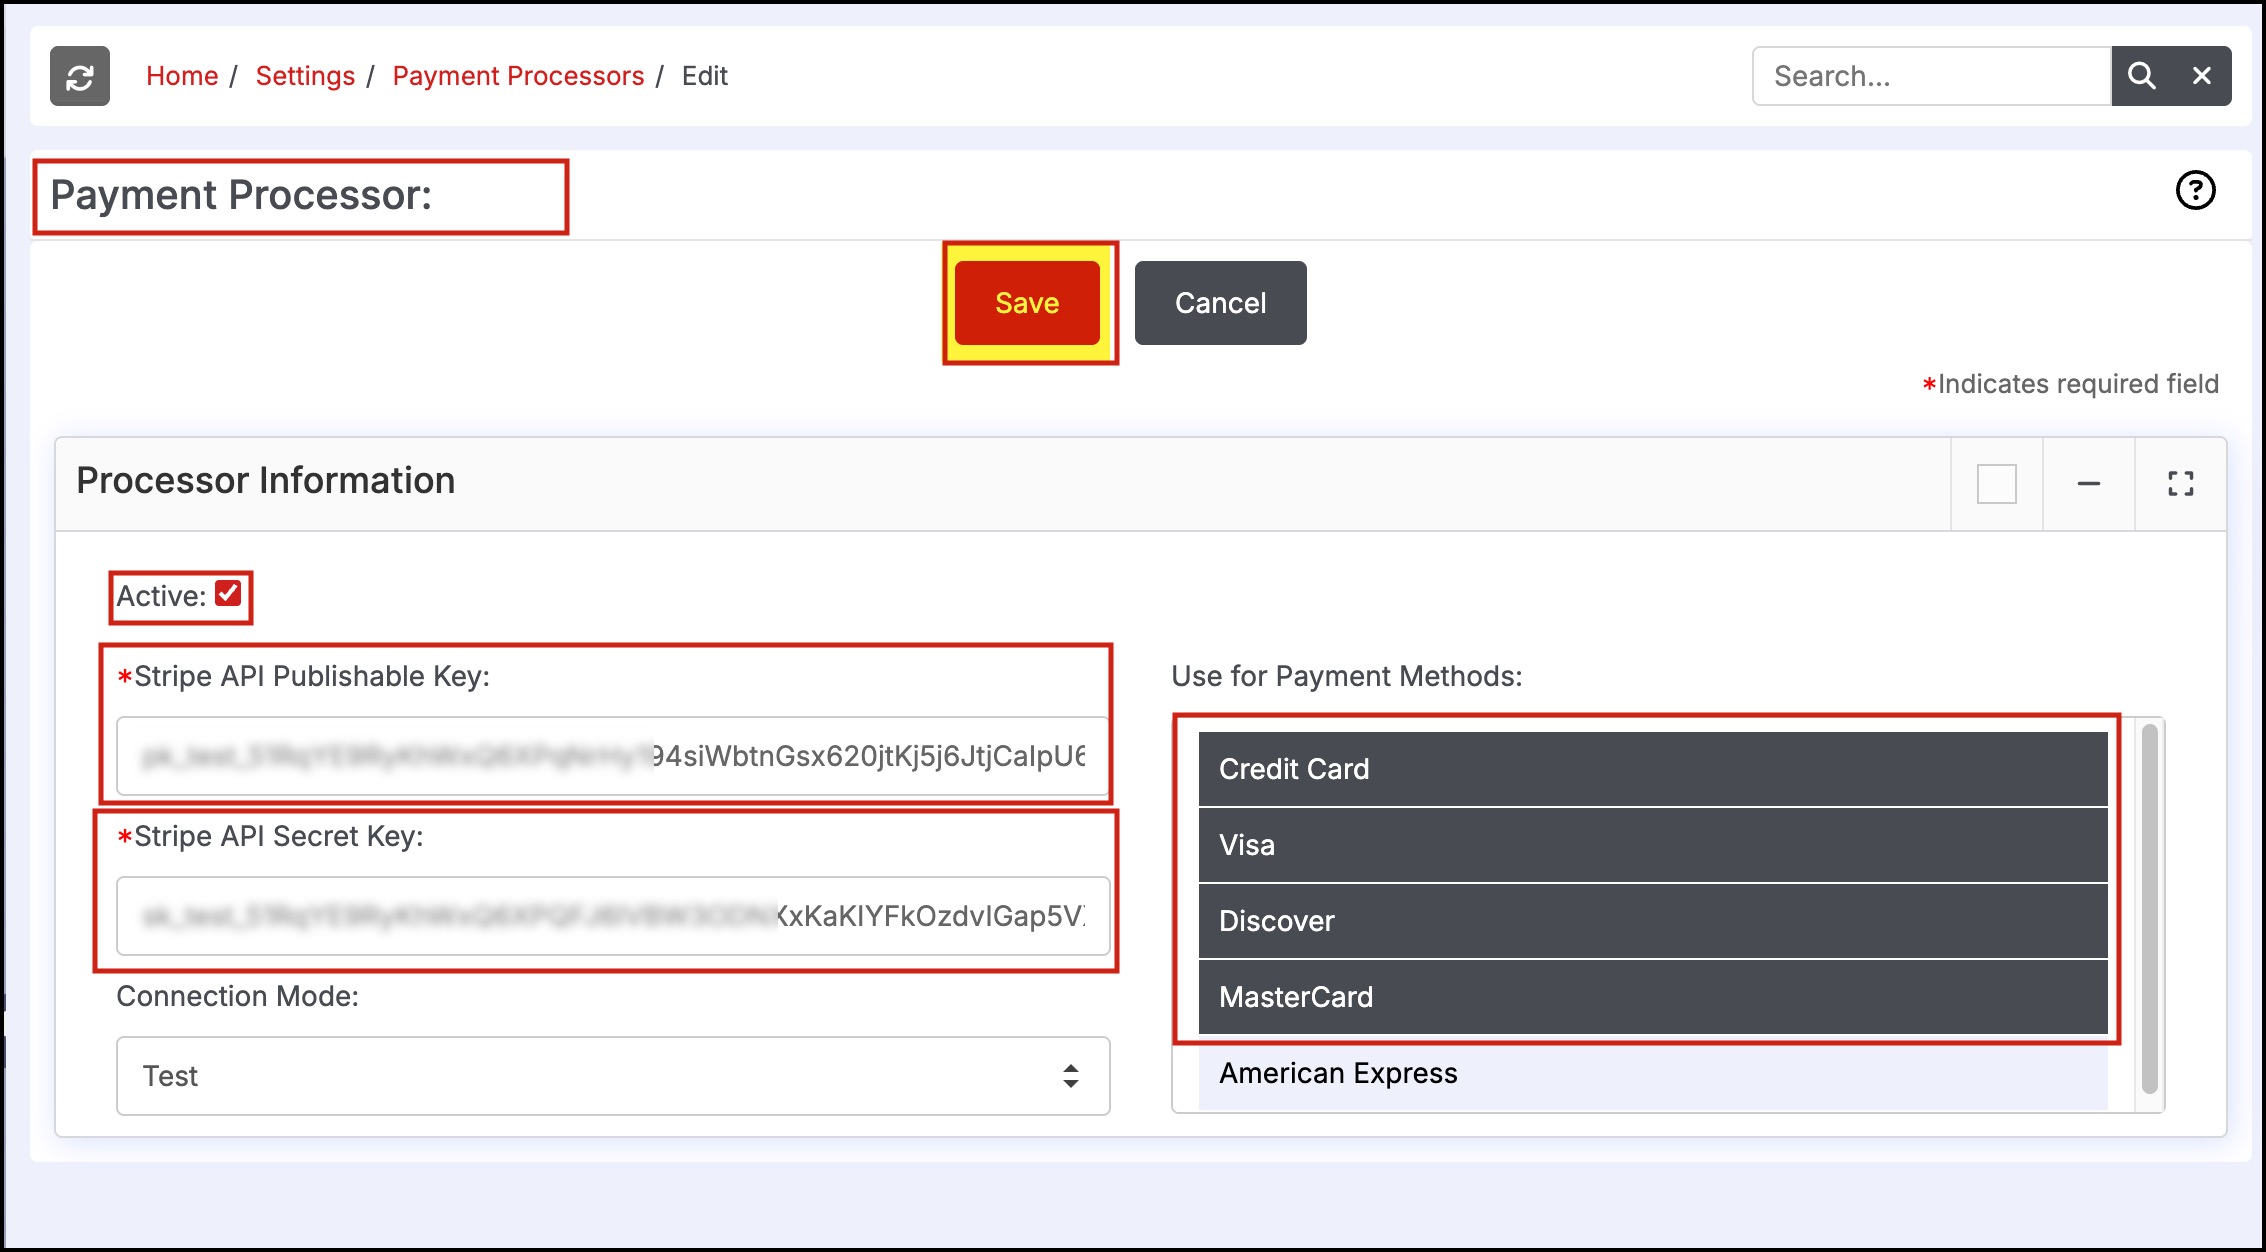This screenshot has width=2266, height=1252.
Task: Click the payment methods list scrollbar
Action: (2149, 908)
